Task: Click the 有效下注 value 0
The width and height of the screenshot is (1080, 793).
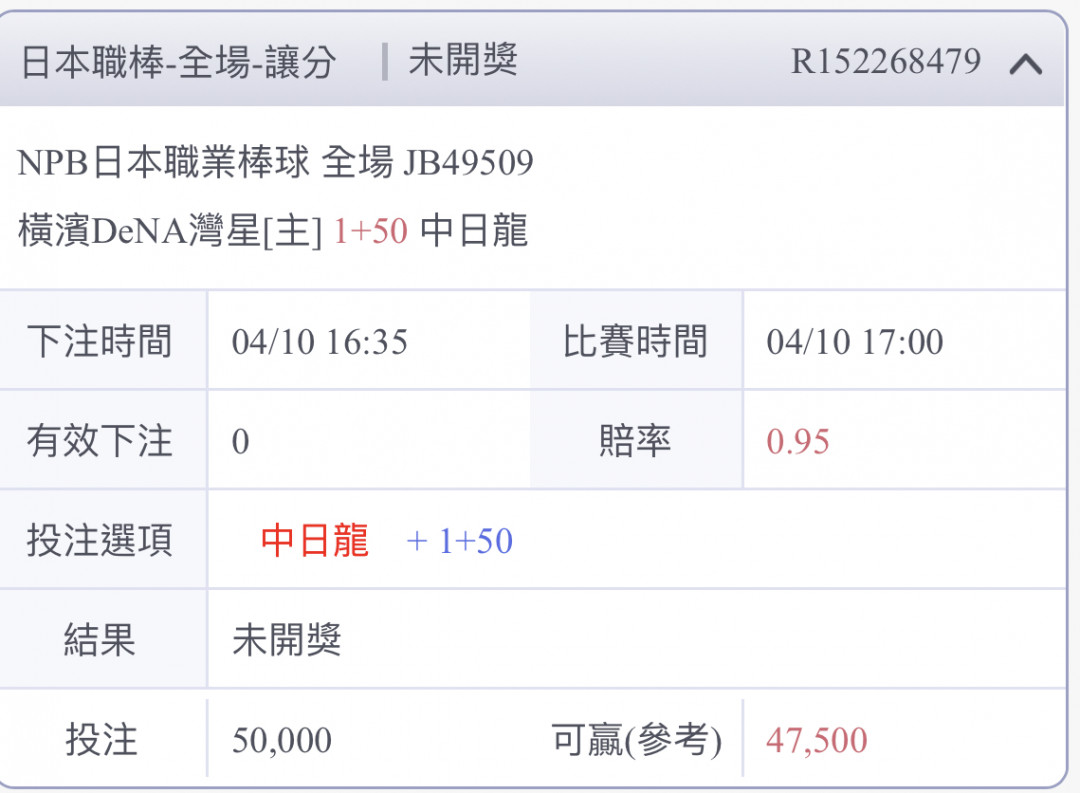Action: coord(240,441)
